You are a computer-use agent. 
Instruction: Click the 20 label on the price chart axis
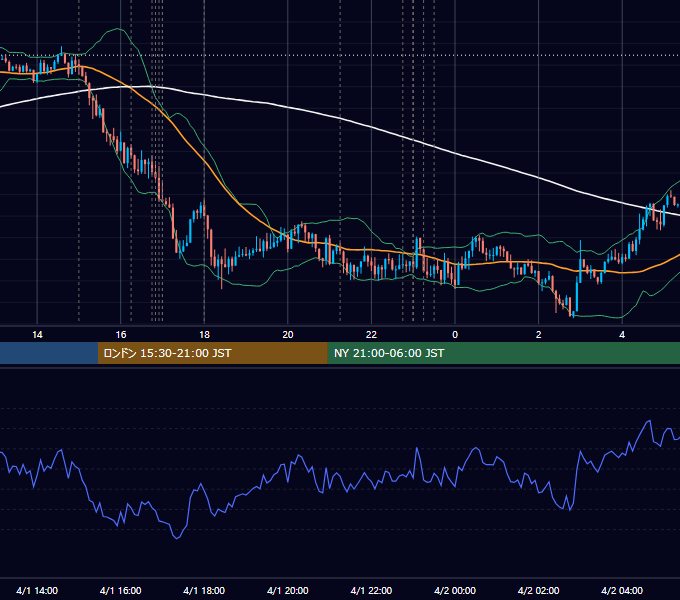[x=288, y=335]
